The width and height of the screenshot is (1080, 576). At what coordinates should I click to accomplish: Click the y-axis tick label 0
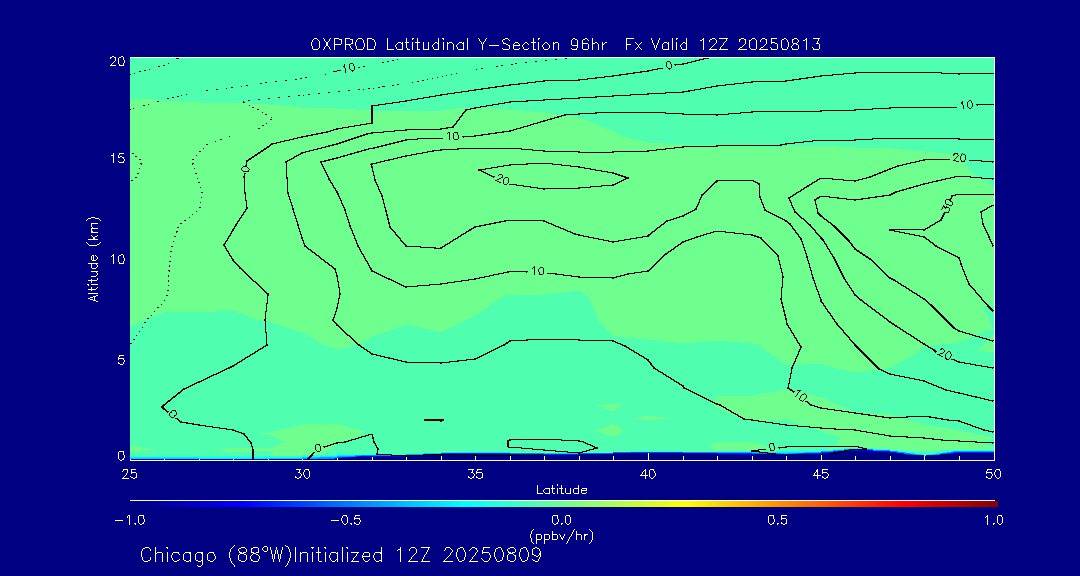(x=121, y=455)
